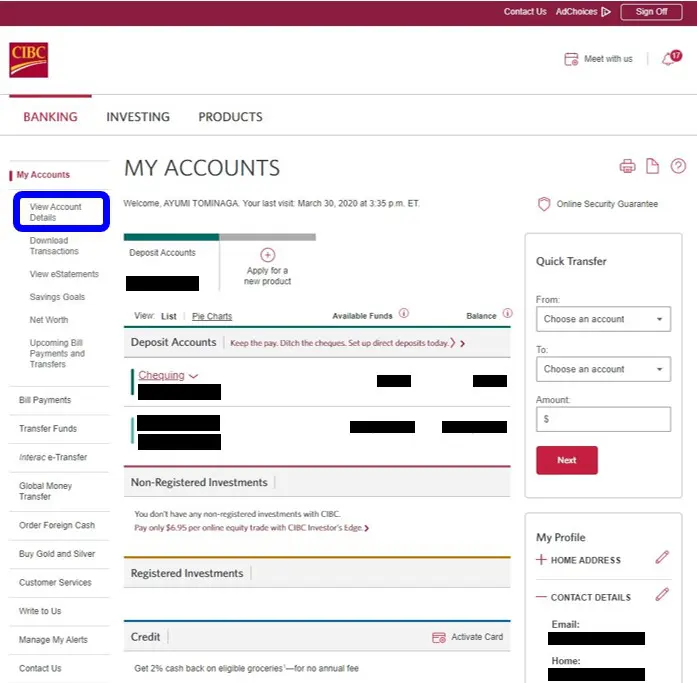Go to Customer Services
The height and width of the screenshot is (683, 697).
55,582
